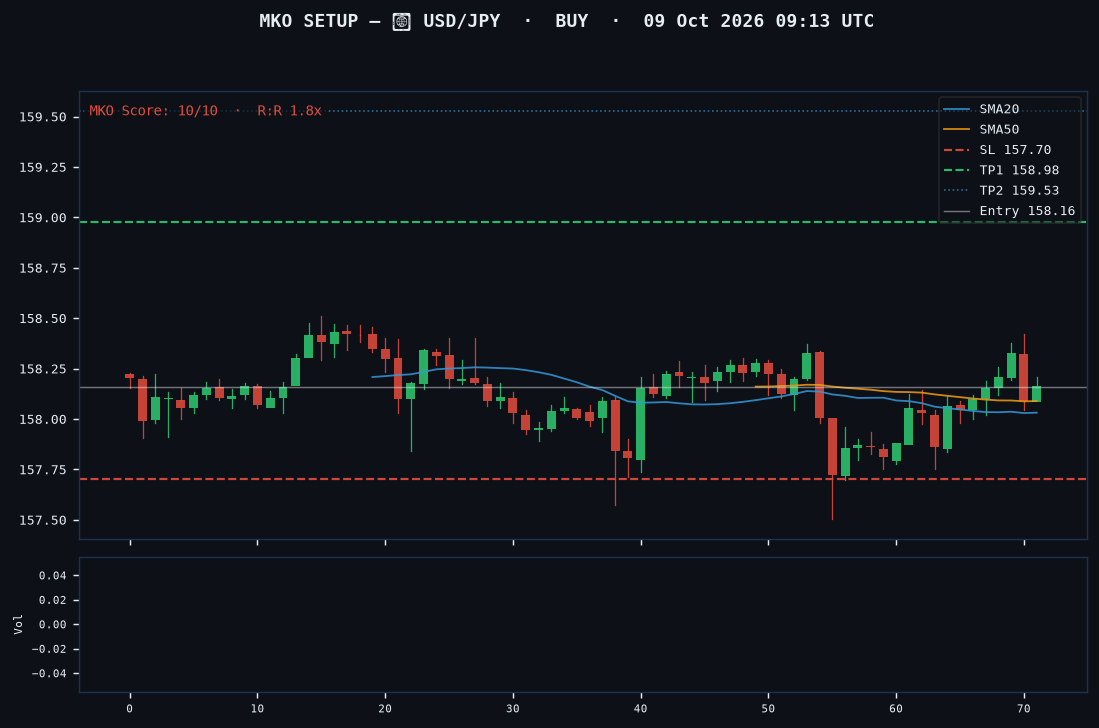Click the 0.02 tick on volume axis
The height and width of the screenshot is (728, 1099).
pyautogui.click(x=53, y=600)
